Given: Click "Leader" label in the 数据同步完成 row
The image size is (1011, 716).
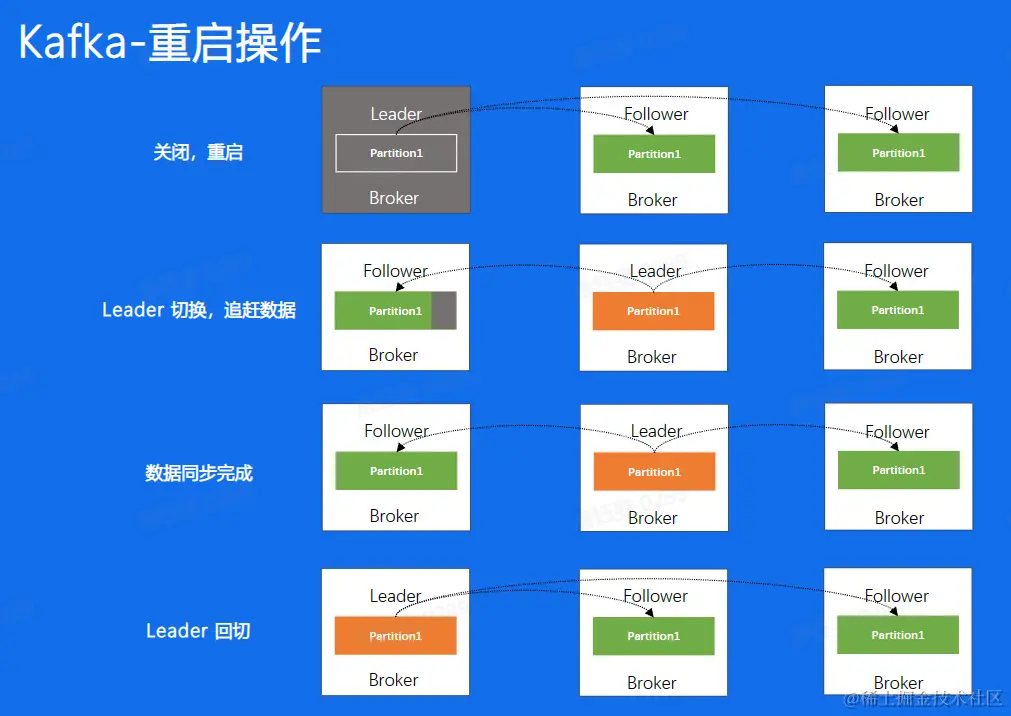Looking at the screenshot, I should click(656, 431).
